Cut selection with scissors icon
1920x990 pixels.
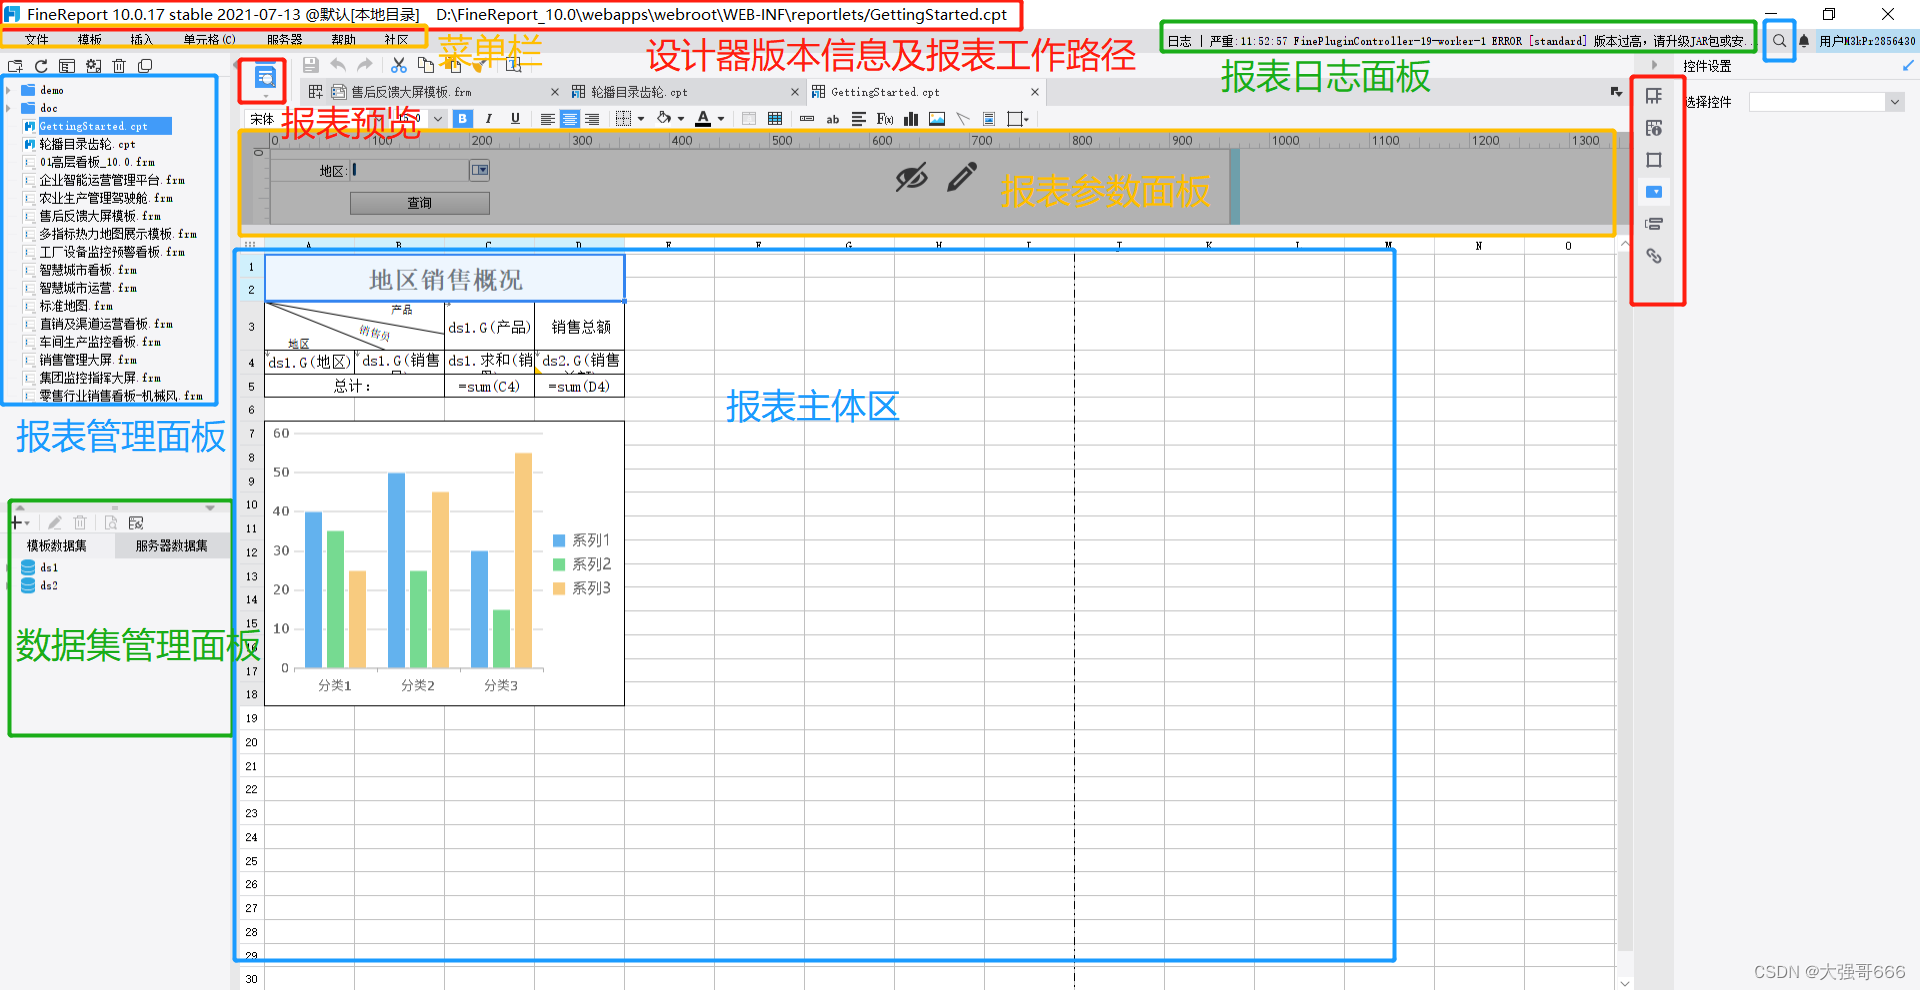coord(399,65)
